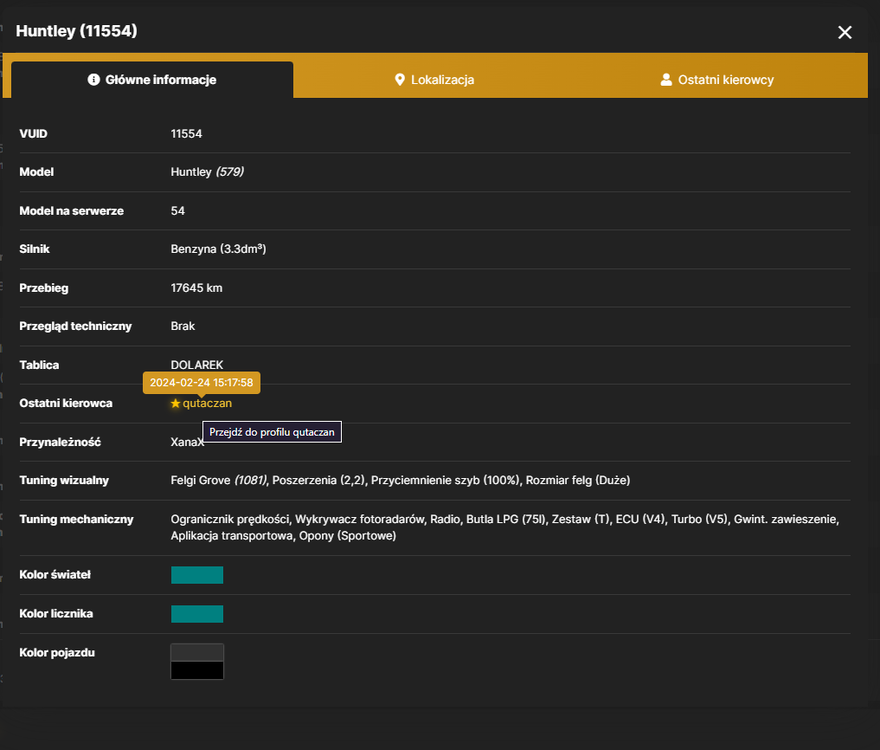Click the engine value Benzyna (3.3dm³)
The height and width of the screenshot is (750, 880).
coord(218,249)
